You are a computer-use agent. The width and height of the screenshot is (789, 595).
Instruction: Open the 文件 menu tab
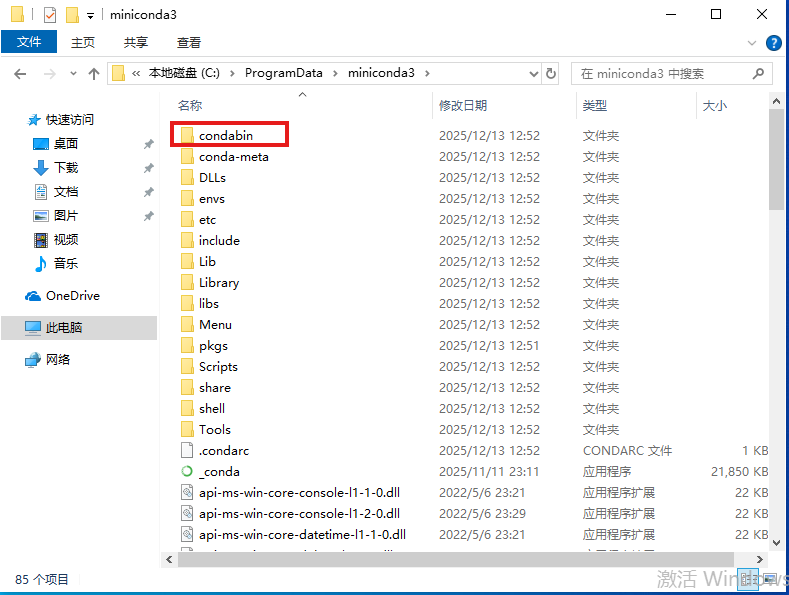[x=29, y=42]
